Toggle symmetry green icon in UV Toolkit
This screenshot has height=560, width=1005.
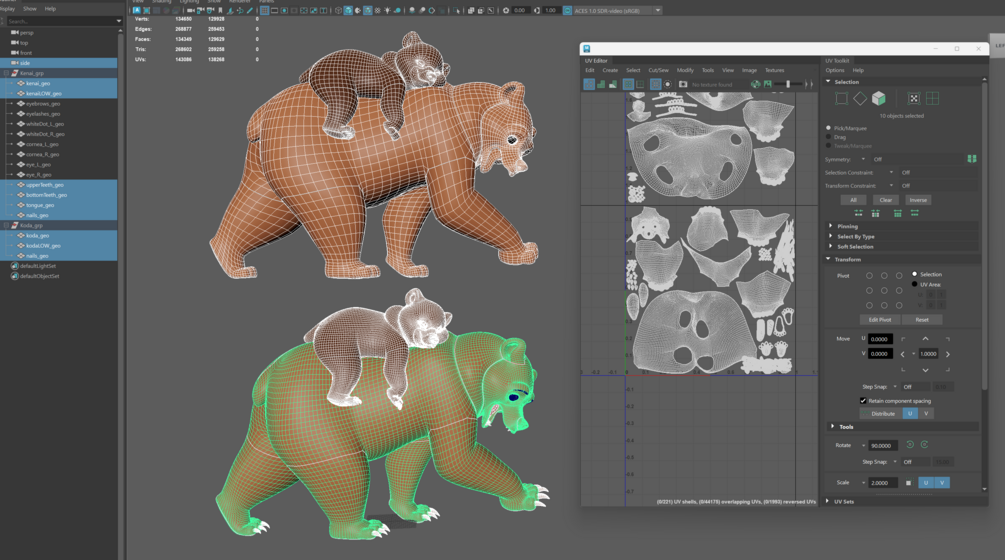point(972,159)
